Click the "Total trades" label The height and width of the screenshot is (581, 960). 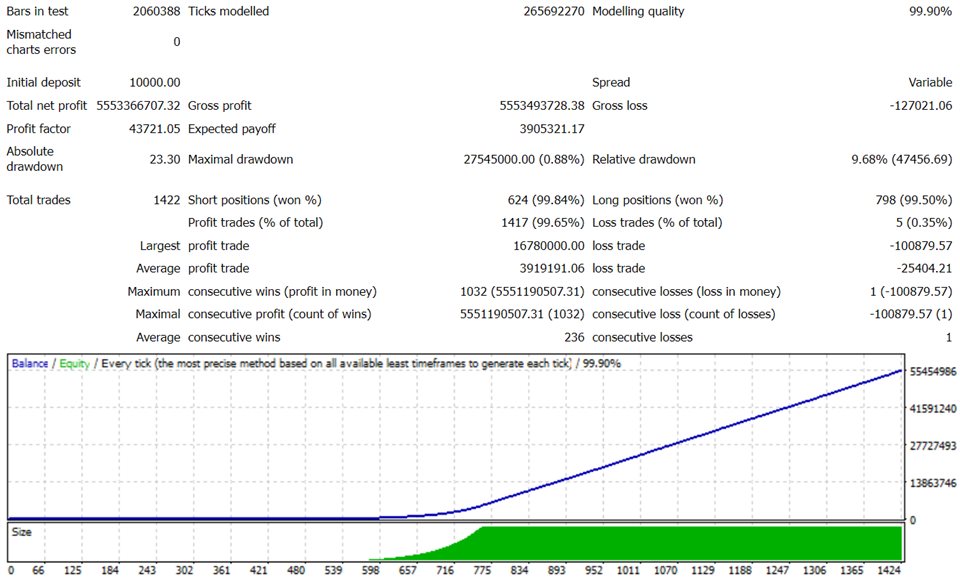tap(39, 200)
